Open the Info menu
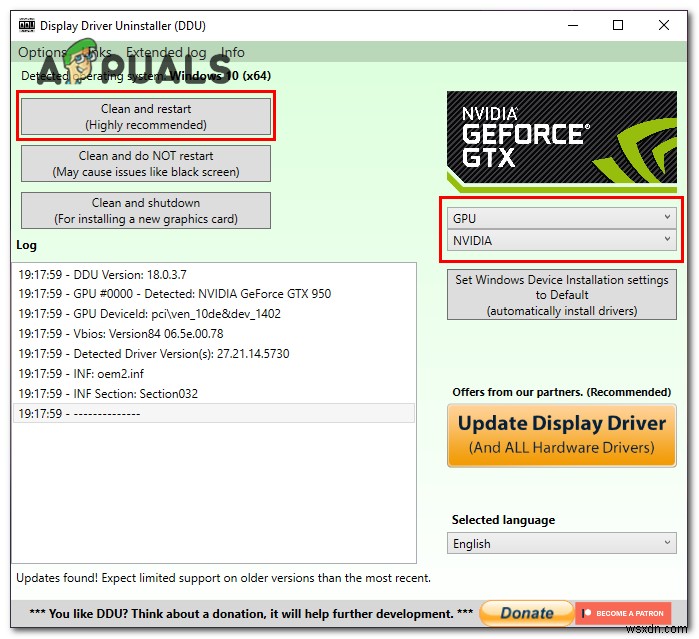This screenshot has width=699, height=639. [233, 52]
